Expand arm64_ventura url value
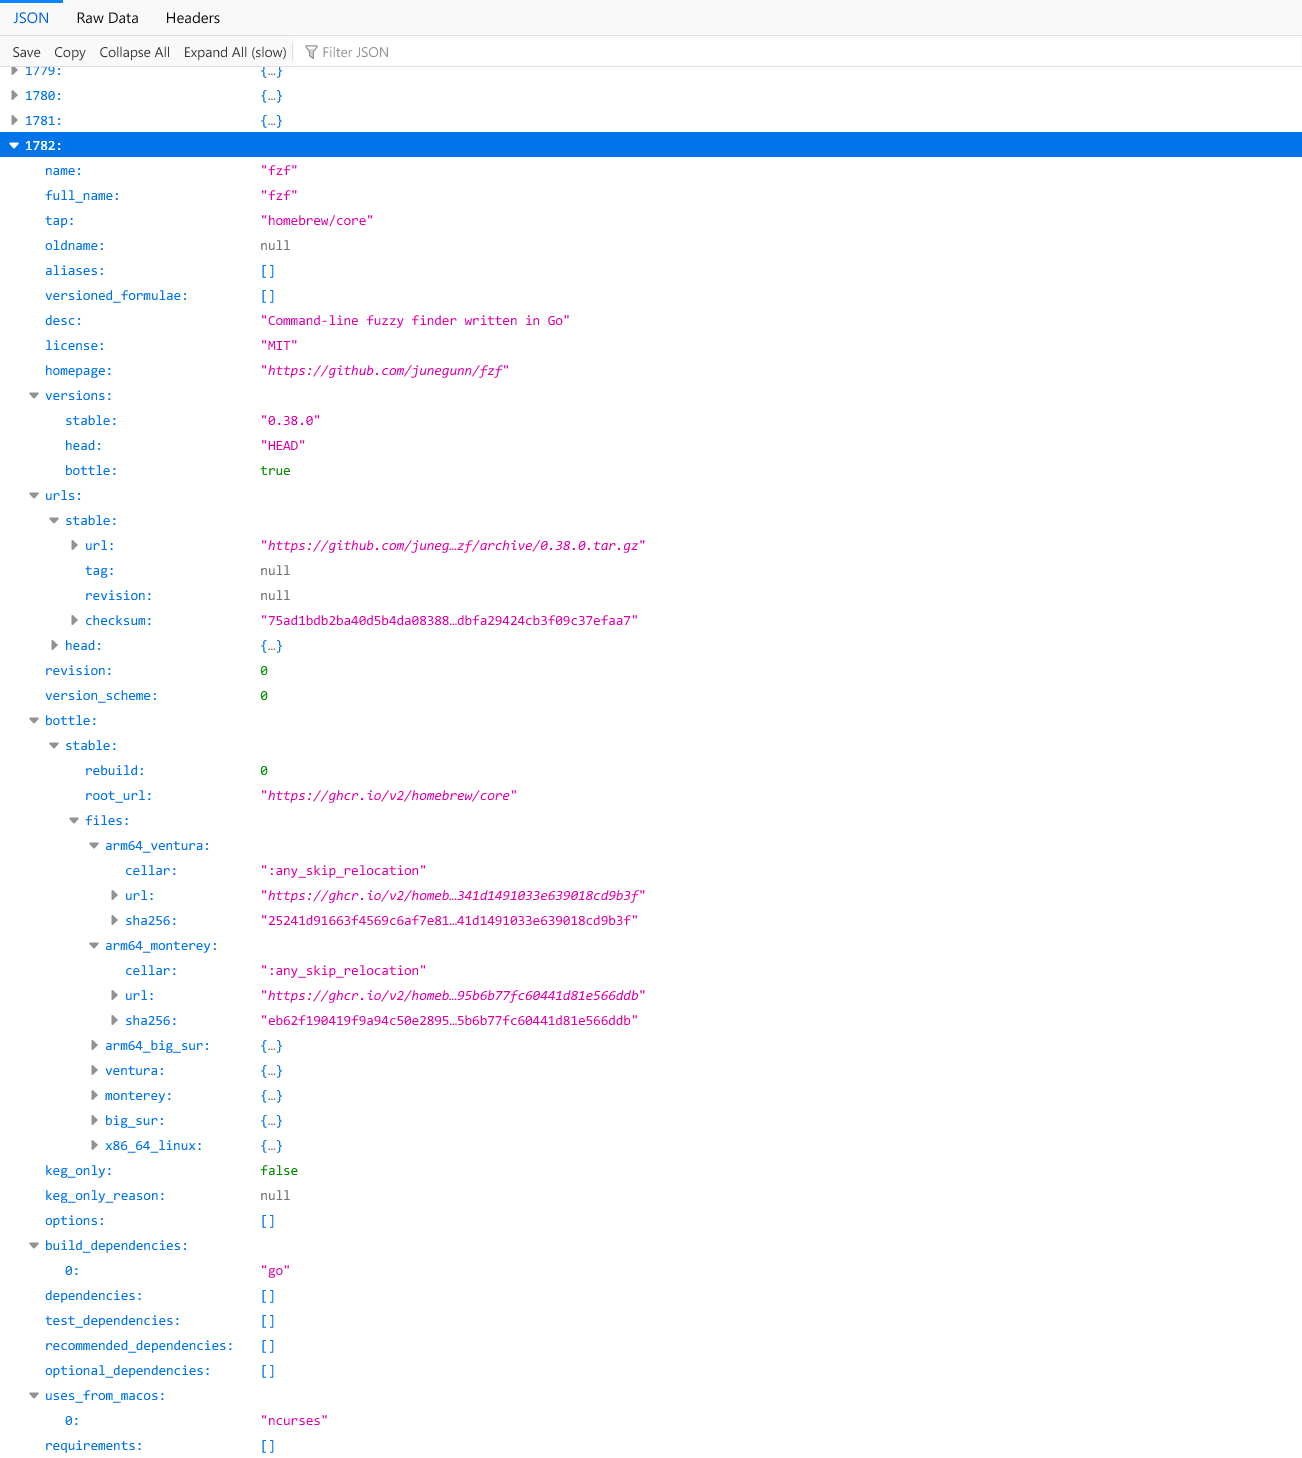Screen dimensions: 1302x1458 [114, 895]
